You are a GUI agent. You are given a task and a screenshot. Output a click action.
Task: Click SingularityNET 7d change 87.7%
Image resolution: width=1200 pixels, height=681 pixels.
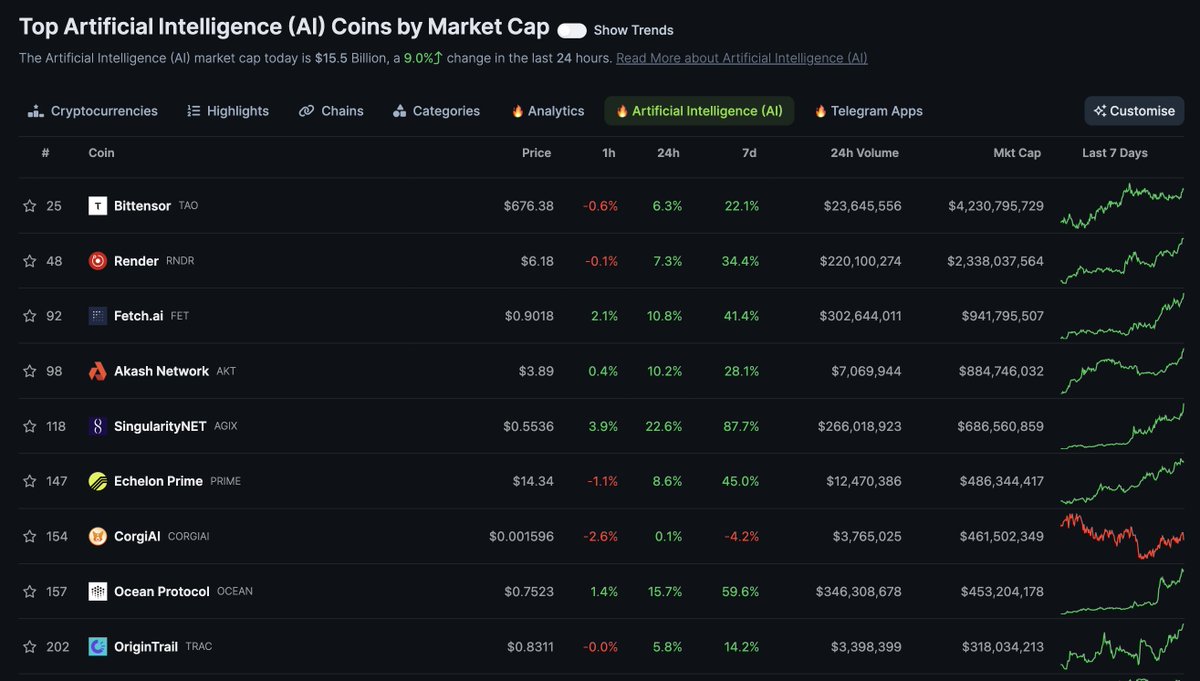point(741,426)
